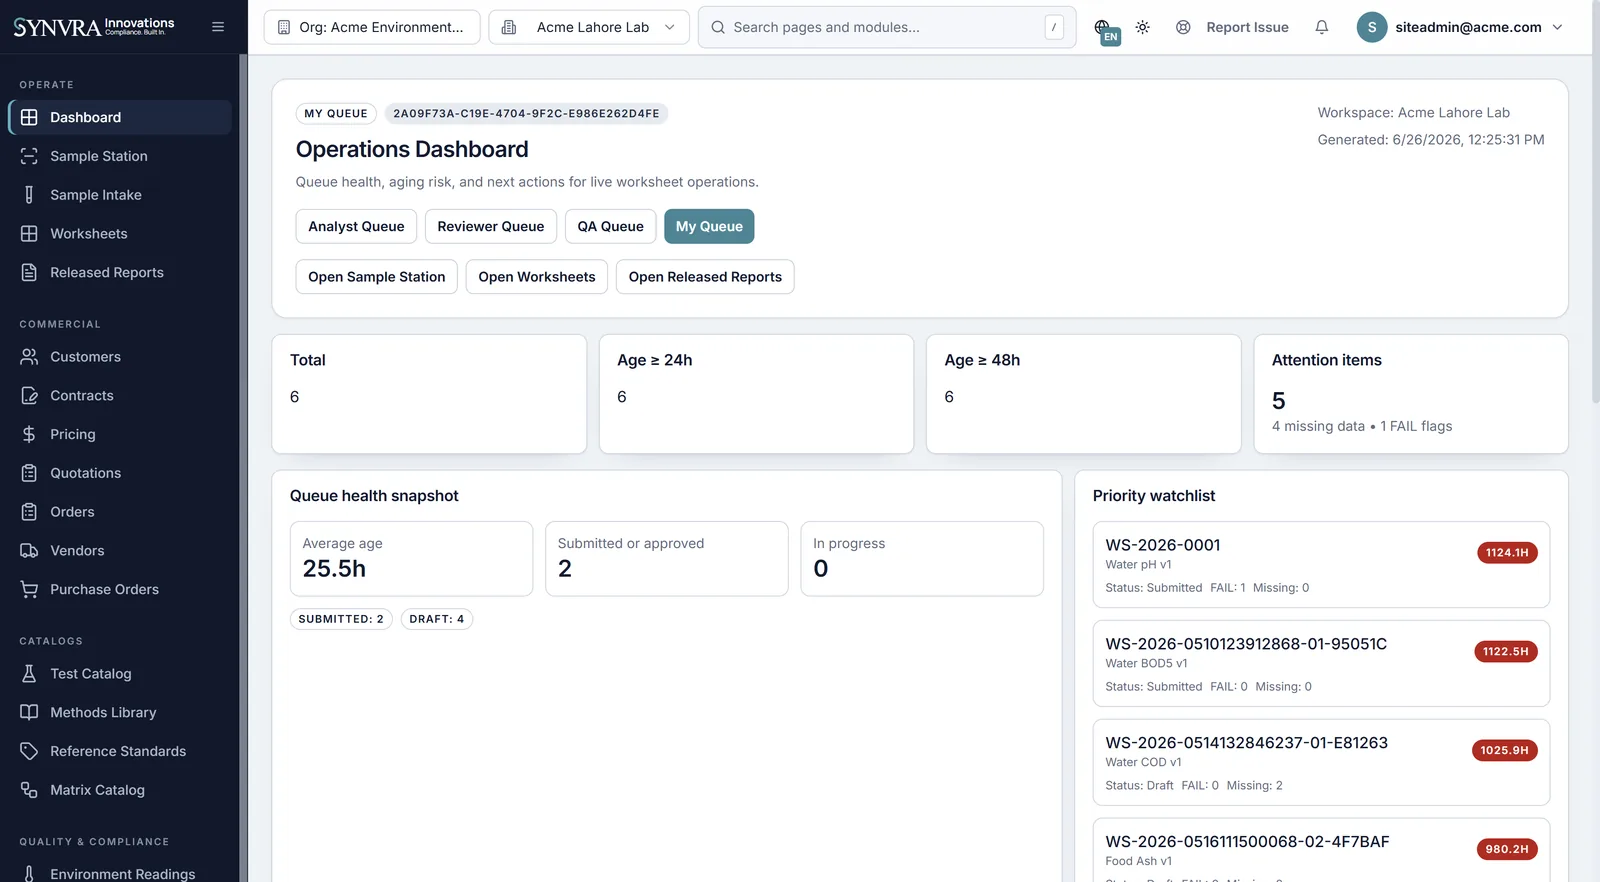Switch to the Analyst Queue tab

point(356,226)
